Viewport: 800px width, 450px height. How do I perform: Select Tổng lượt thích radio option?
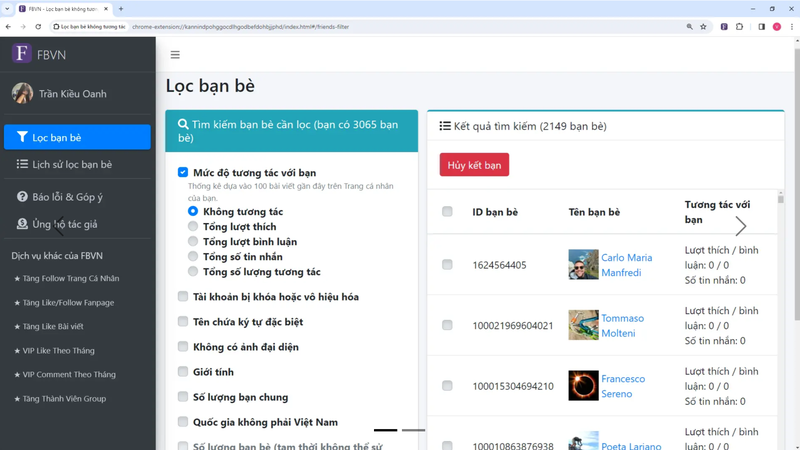[193, 226]
